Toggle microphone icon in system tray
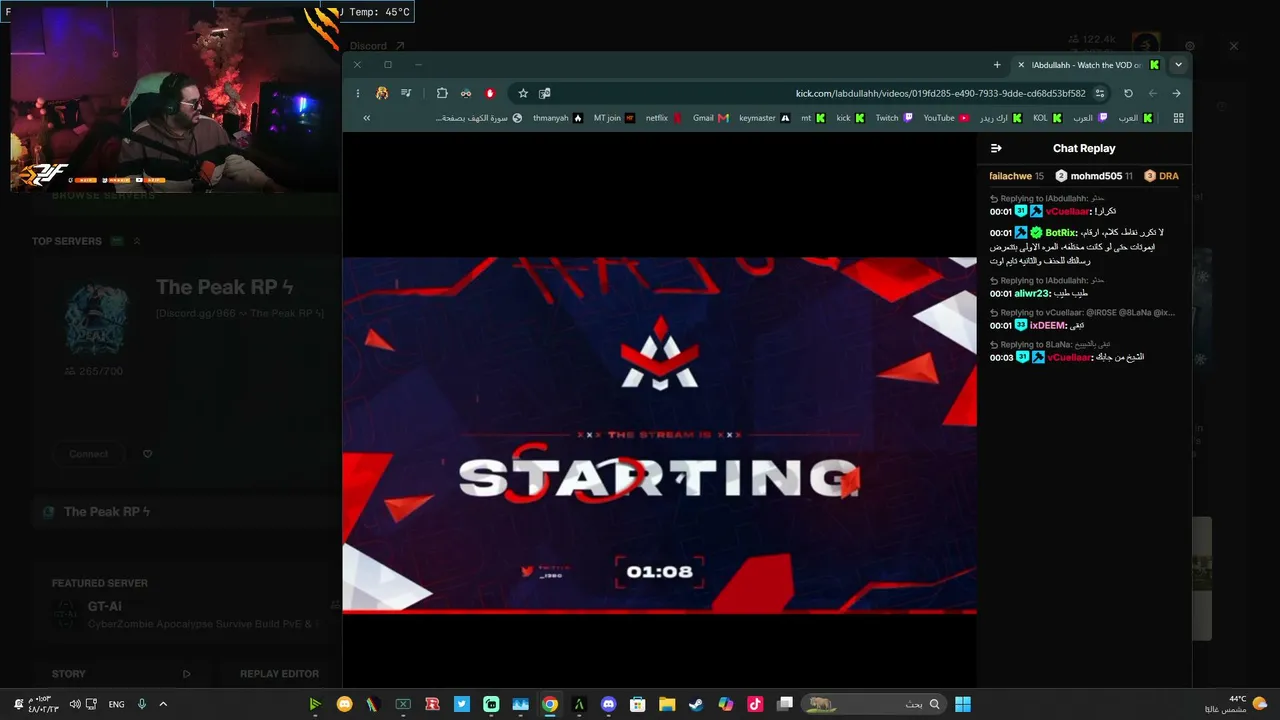Image resolution: width=1280 pixels, height=720 pixels. tap(142, 704)
